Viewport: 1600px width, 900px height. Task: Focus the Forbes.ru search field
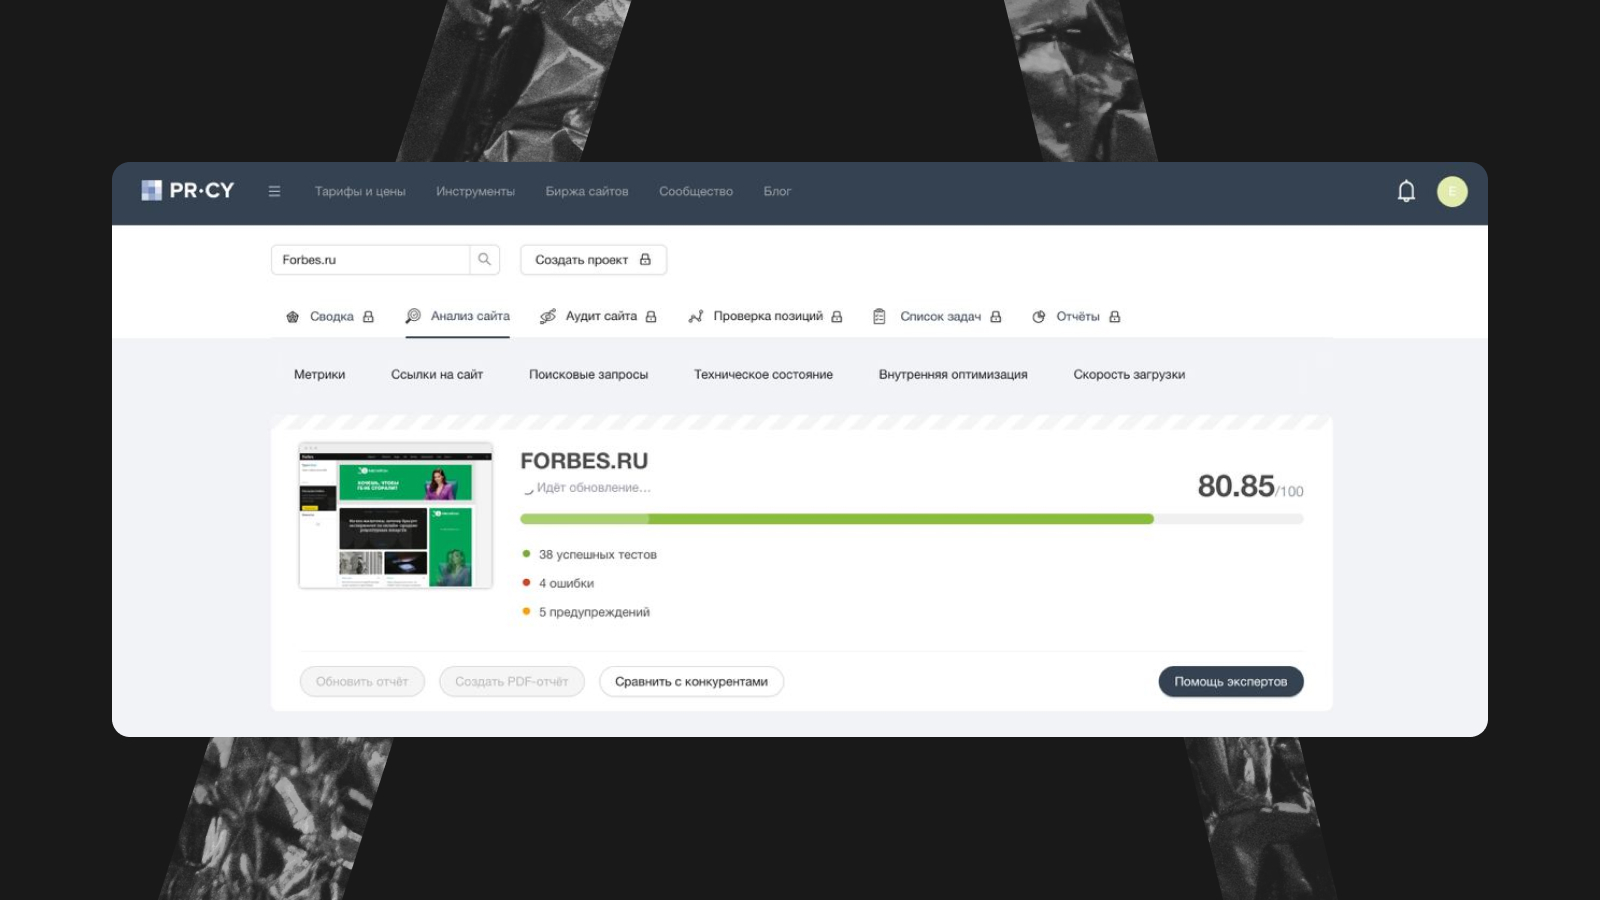[371, 260]
